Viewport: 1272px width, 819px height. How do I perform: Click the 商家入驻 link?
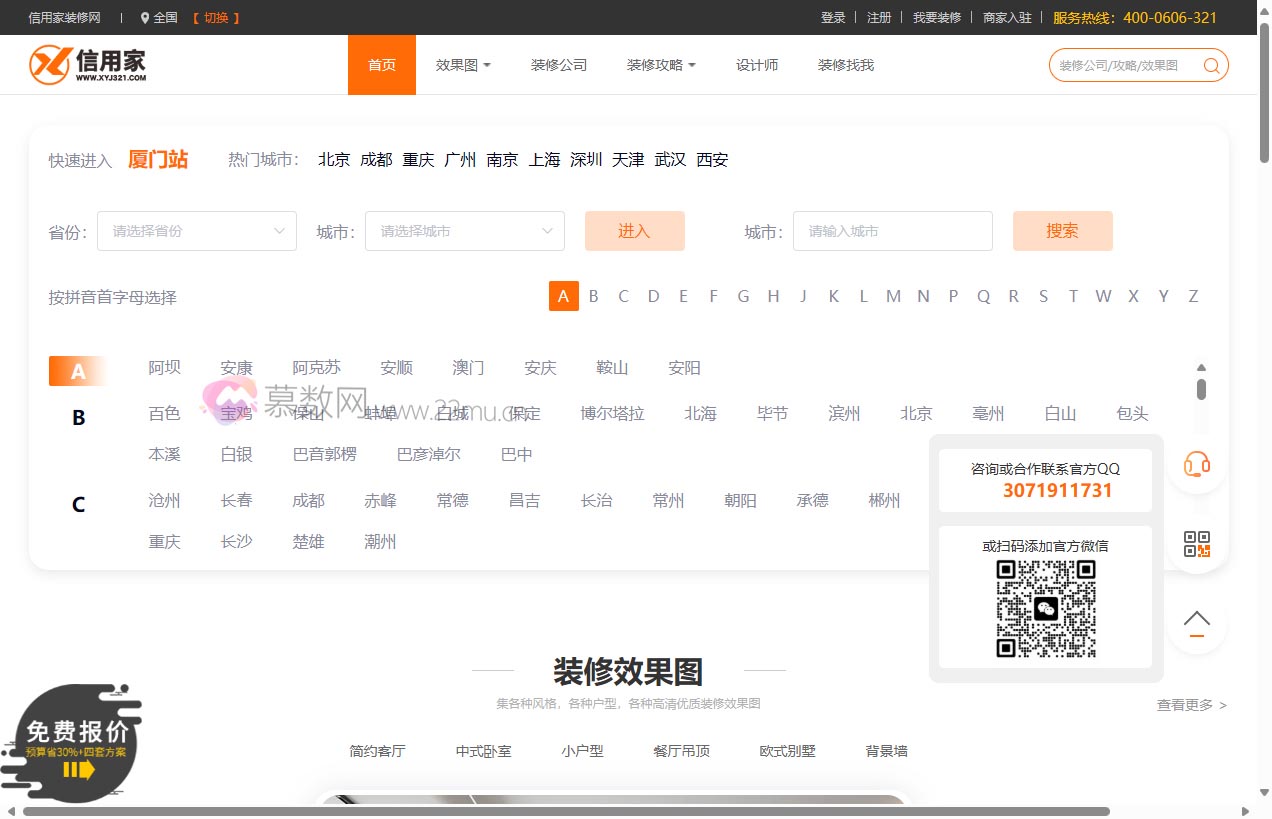tap(1006, 17)
